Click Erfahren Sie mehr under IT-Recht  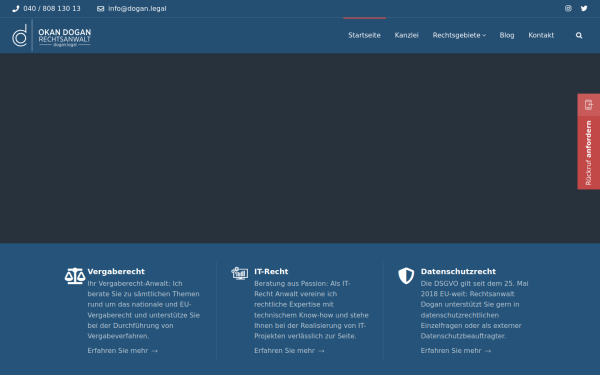click(289, 351)
